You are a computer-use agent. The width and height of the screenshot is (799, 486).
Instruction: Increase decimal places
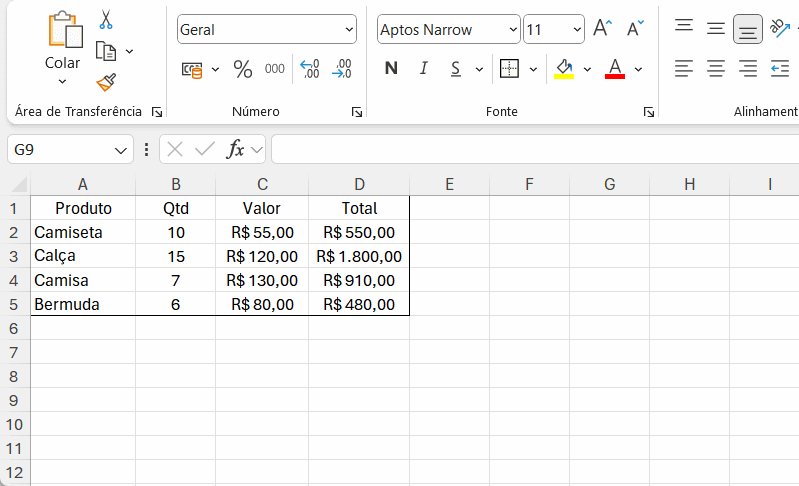[x=310, y=69]
